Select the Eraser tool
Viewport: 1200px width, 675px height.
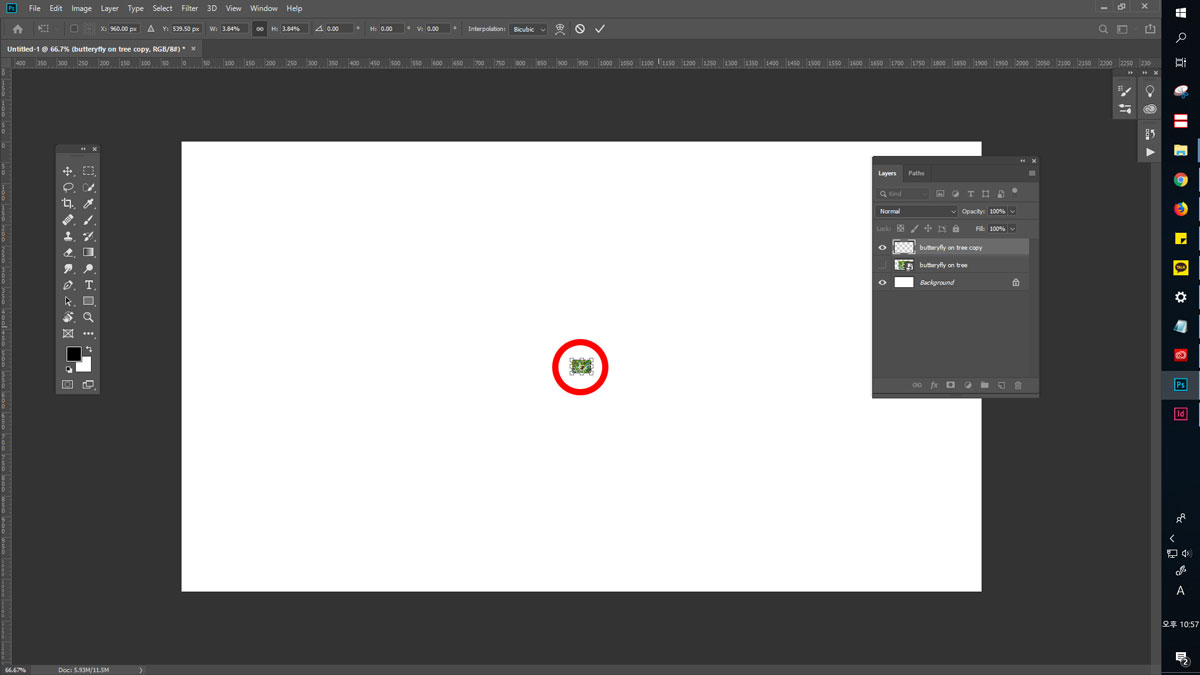pyautogui.click(x=68, y=252)
